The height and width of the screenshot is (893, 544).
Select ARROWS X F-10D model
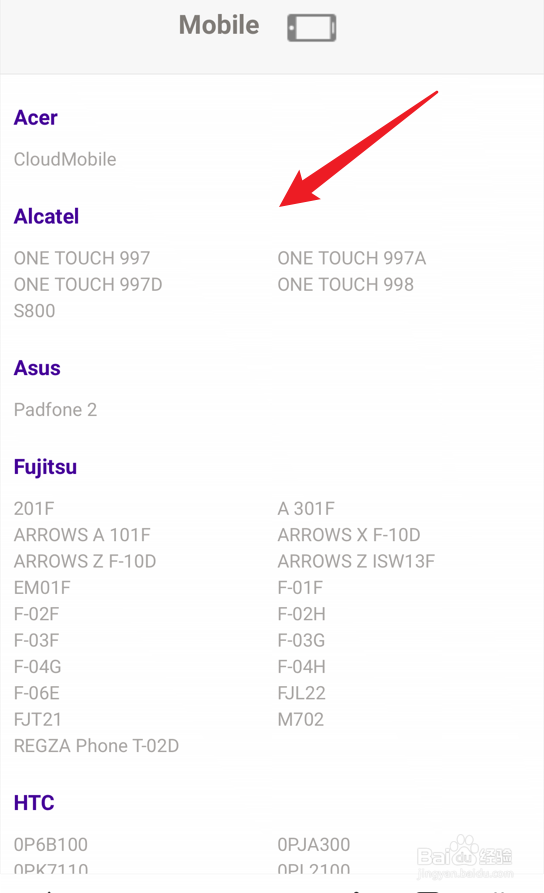(349, 535)
